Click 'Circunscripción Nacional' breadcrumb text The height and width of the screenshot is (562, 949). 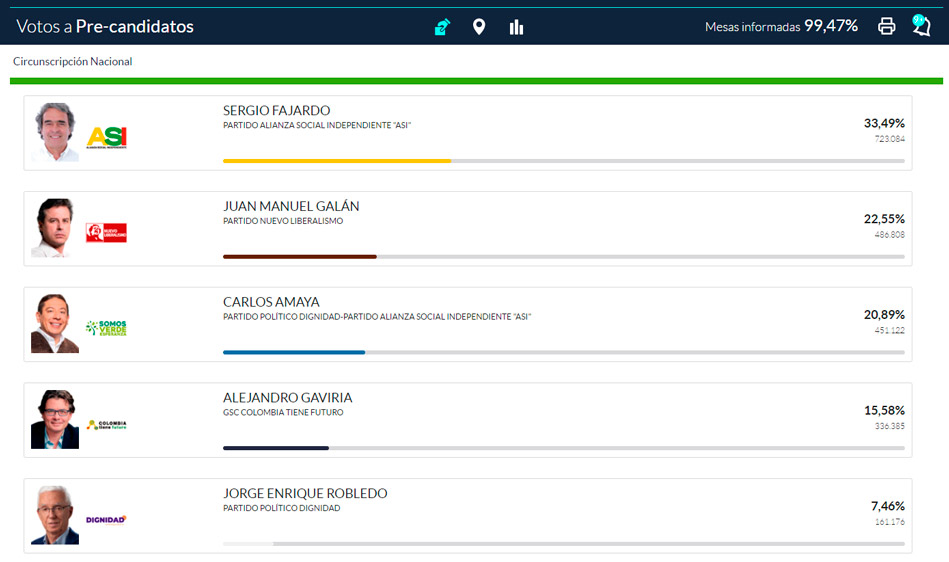[73, 61]
